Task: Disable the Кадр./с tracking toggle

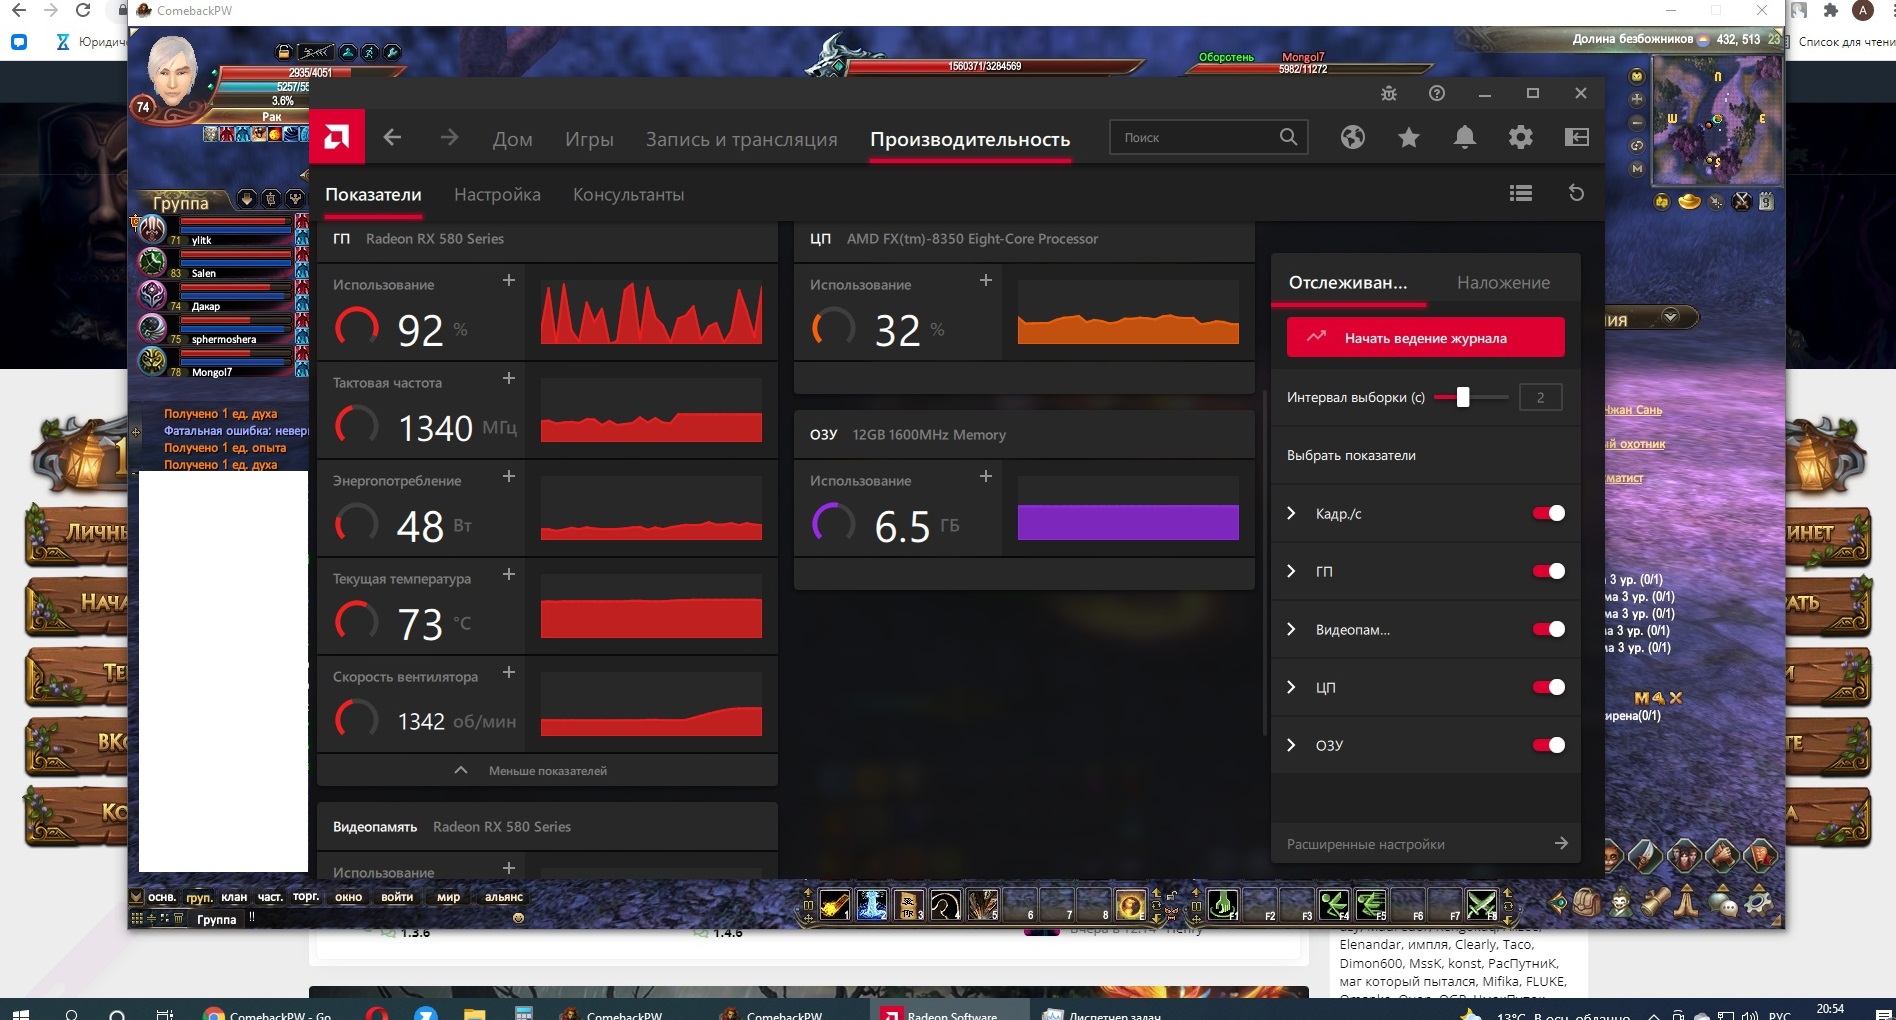Action: pyautogui.click(x=1548, y=513)
